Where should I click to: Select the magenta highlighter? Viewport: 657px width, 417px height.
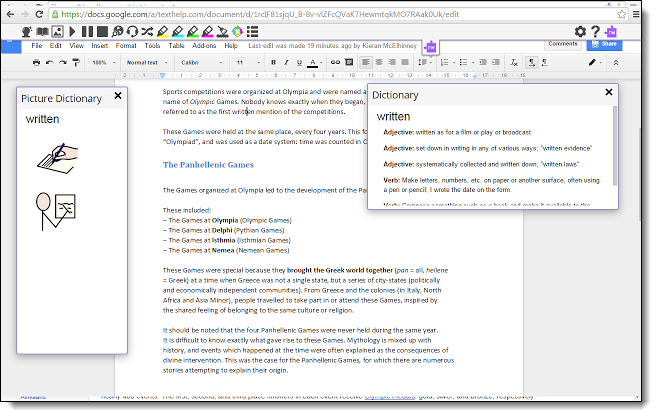click(x=207, y=32)
